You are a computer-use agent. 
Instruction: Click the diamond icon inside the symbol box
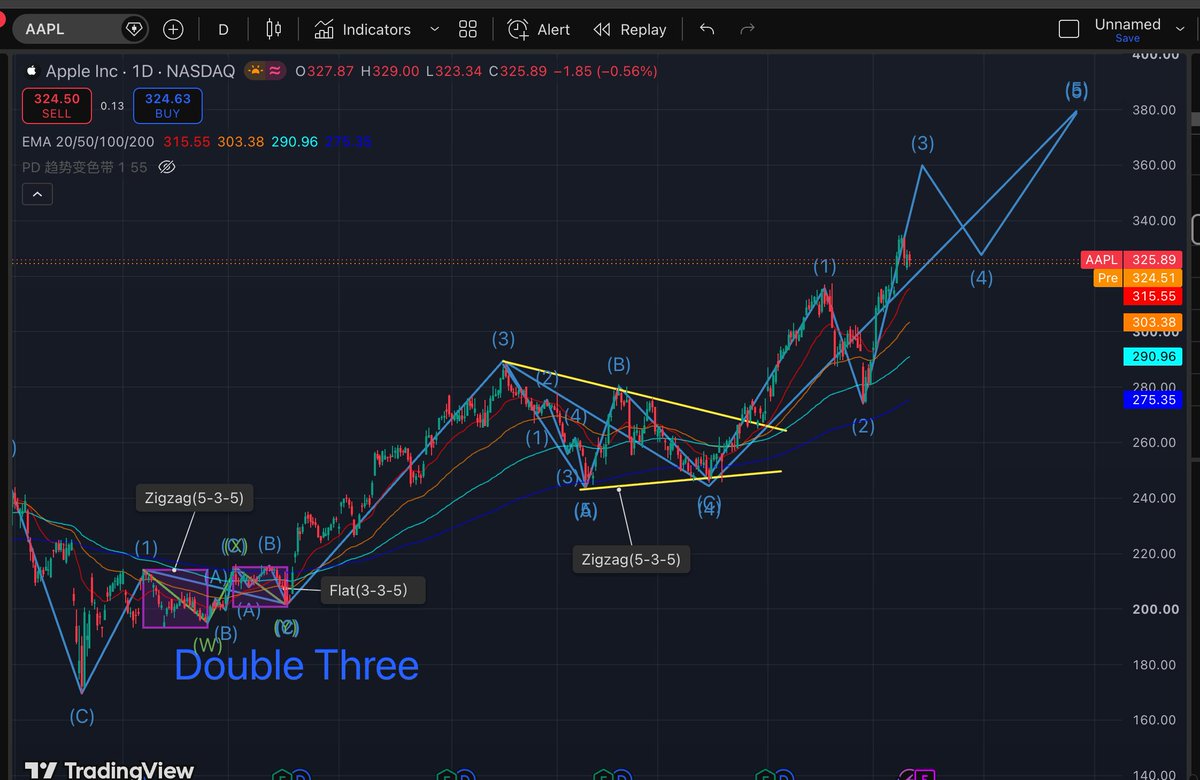coord(134,29)
